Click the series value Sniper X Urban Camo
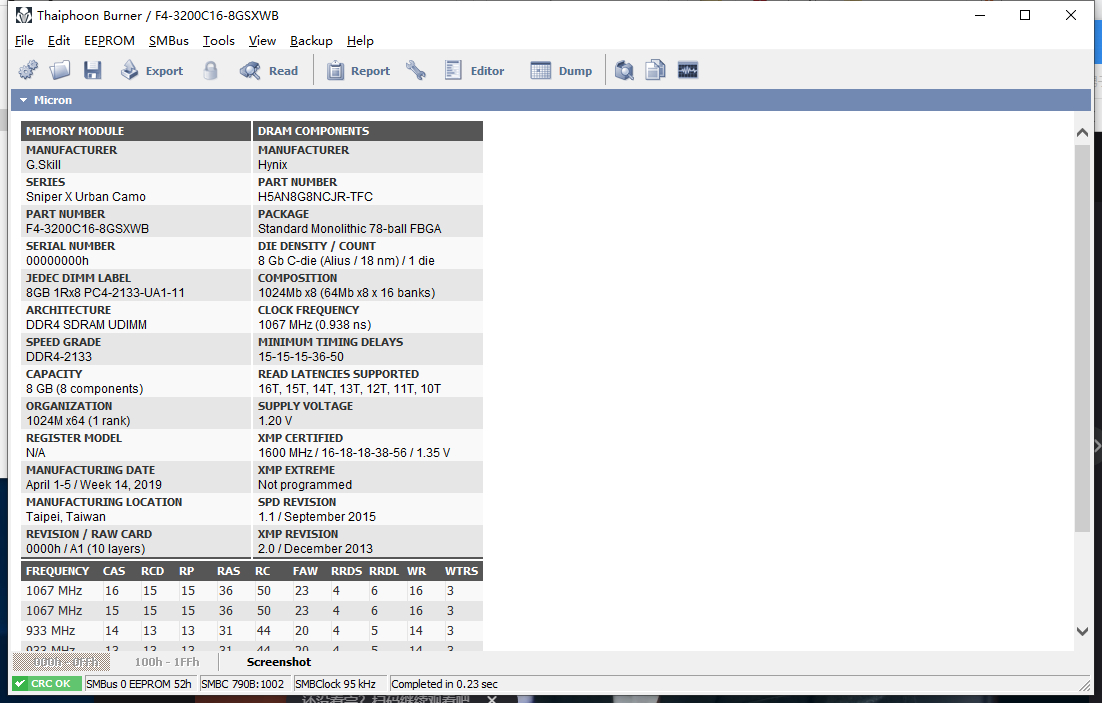The width and height of the screenshot is (1102, 703). pyautogui.click(x=86, y=197)
